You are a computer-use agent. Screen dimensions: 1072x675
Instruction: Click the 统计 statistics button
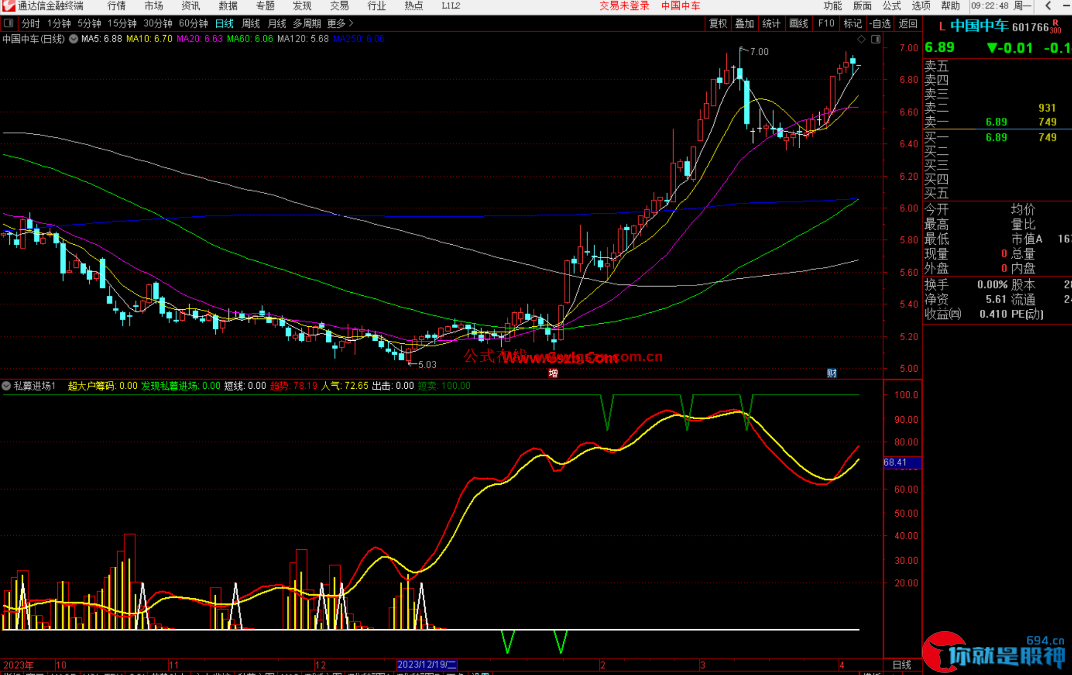(771, 23)
